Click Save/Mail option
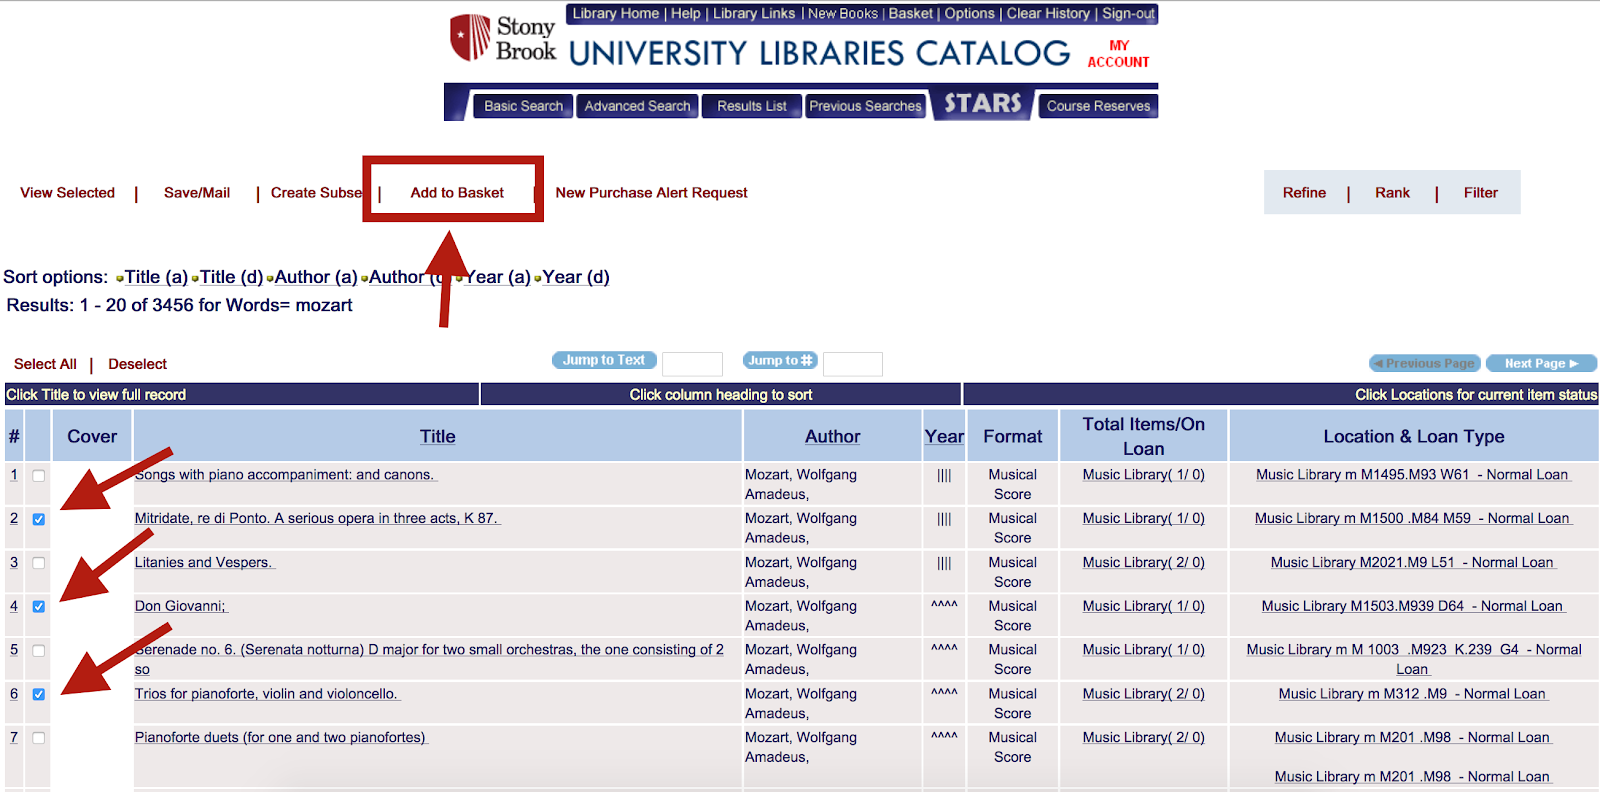1600x792 pixels. pyautogui.click(x=197, y=193)
